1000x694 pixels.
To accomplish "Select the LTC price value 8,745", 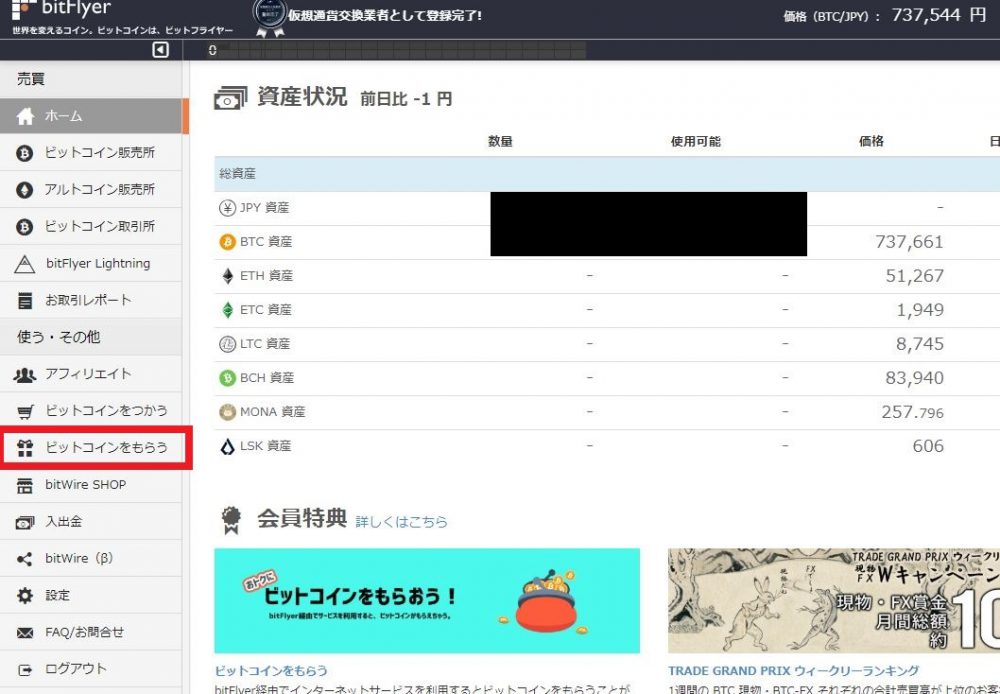I will point(920,344).
